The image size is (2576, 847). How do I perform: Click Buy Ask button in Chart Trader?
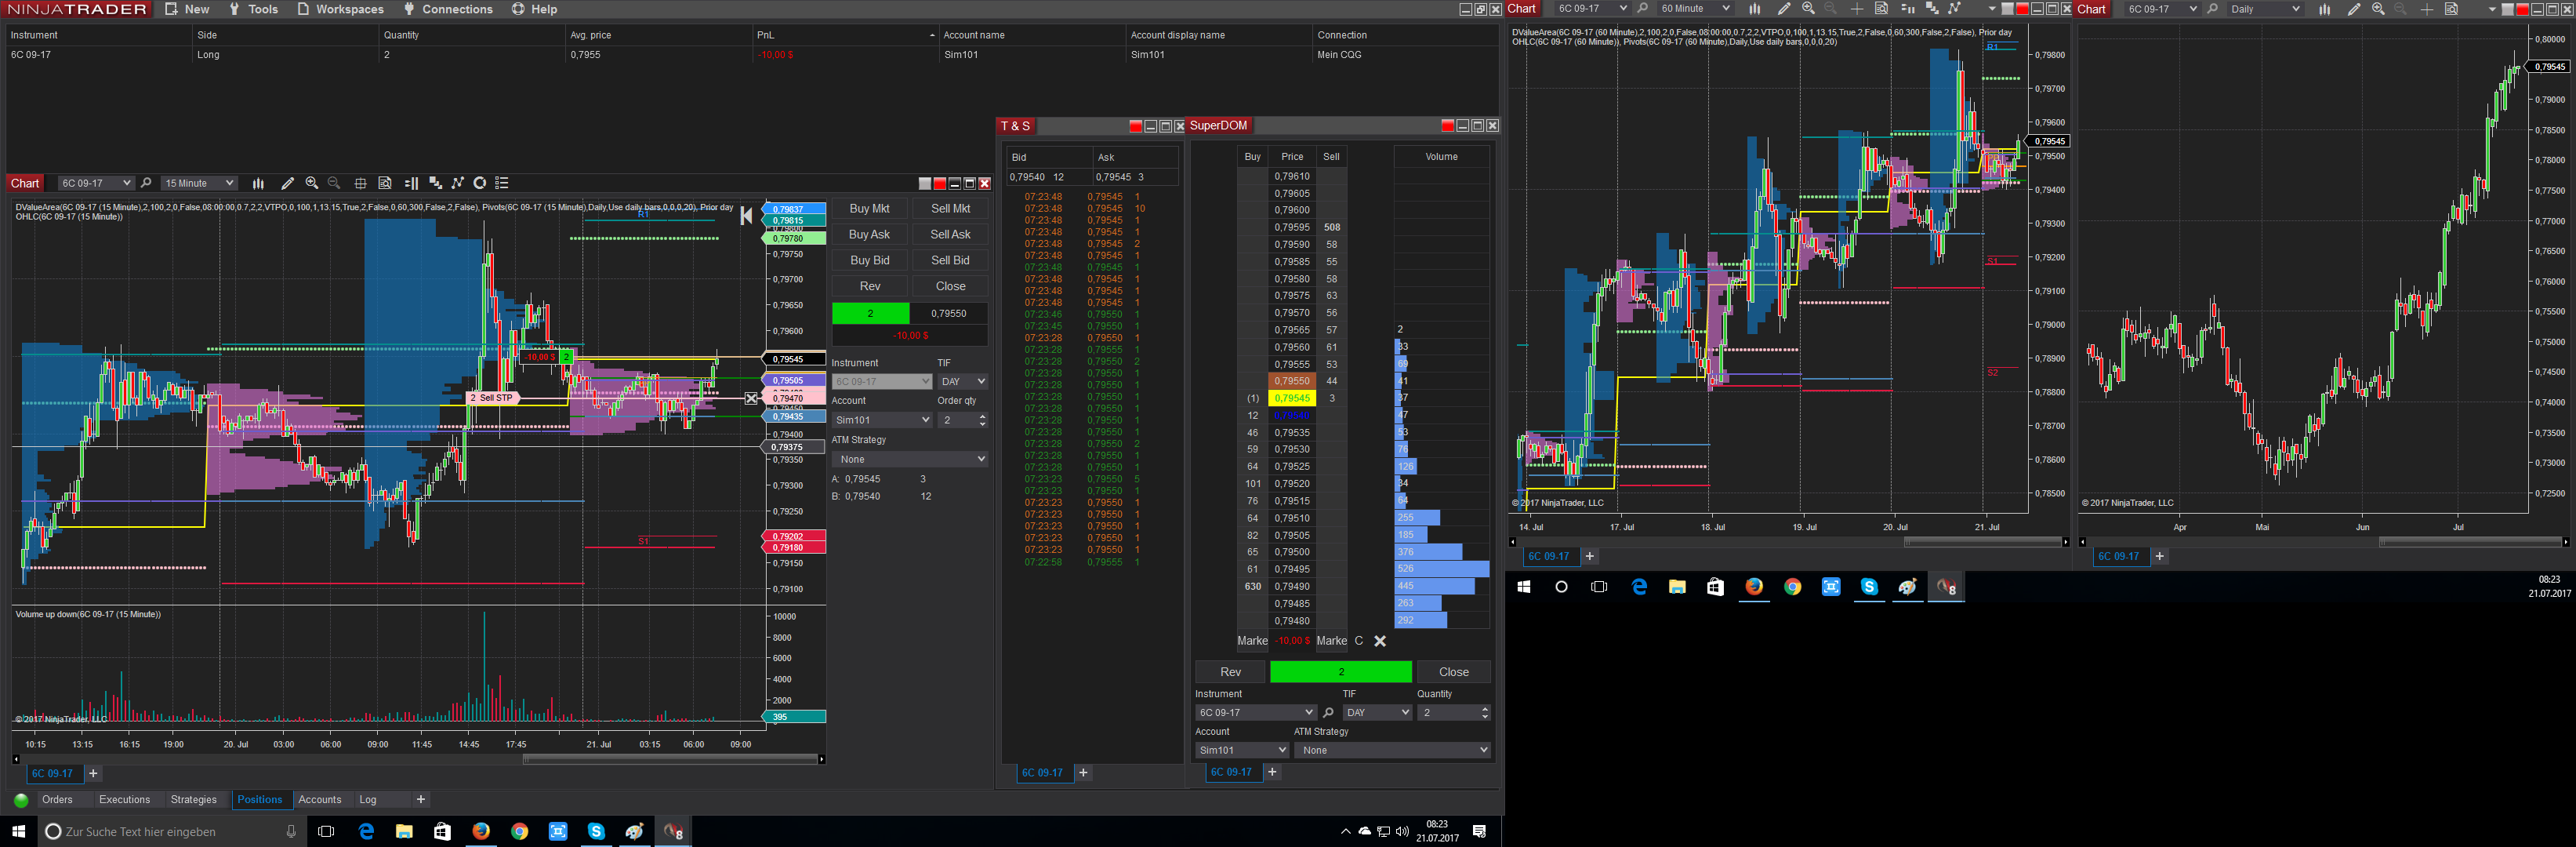pyautogui.click(x=869, y=234)
